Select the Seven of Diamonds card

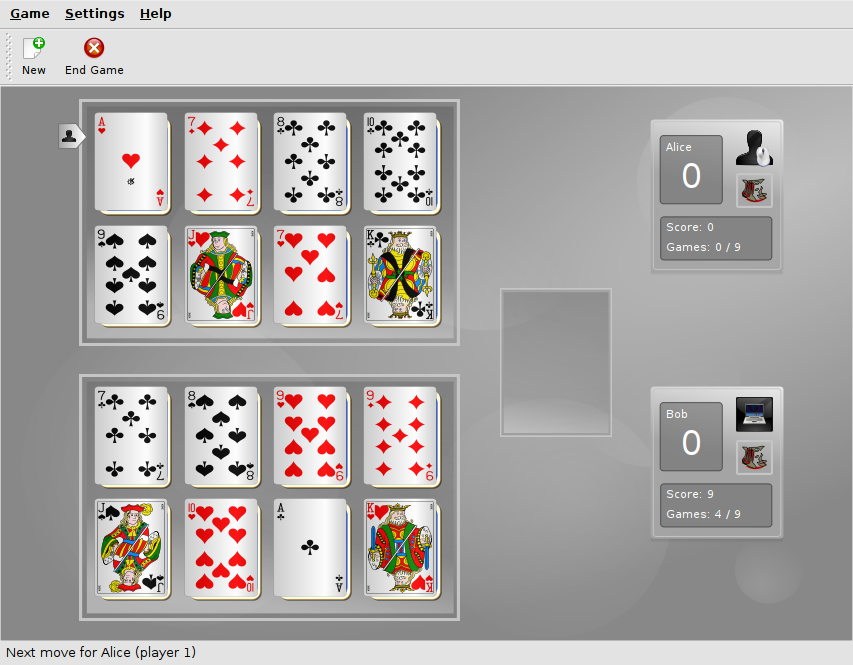(x=221, y=162)
